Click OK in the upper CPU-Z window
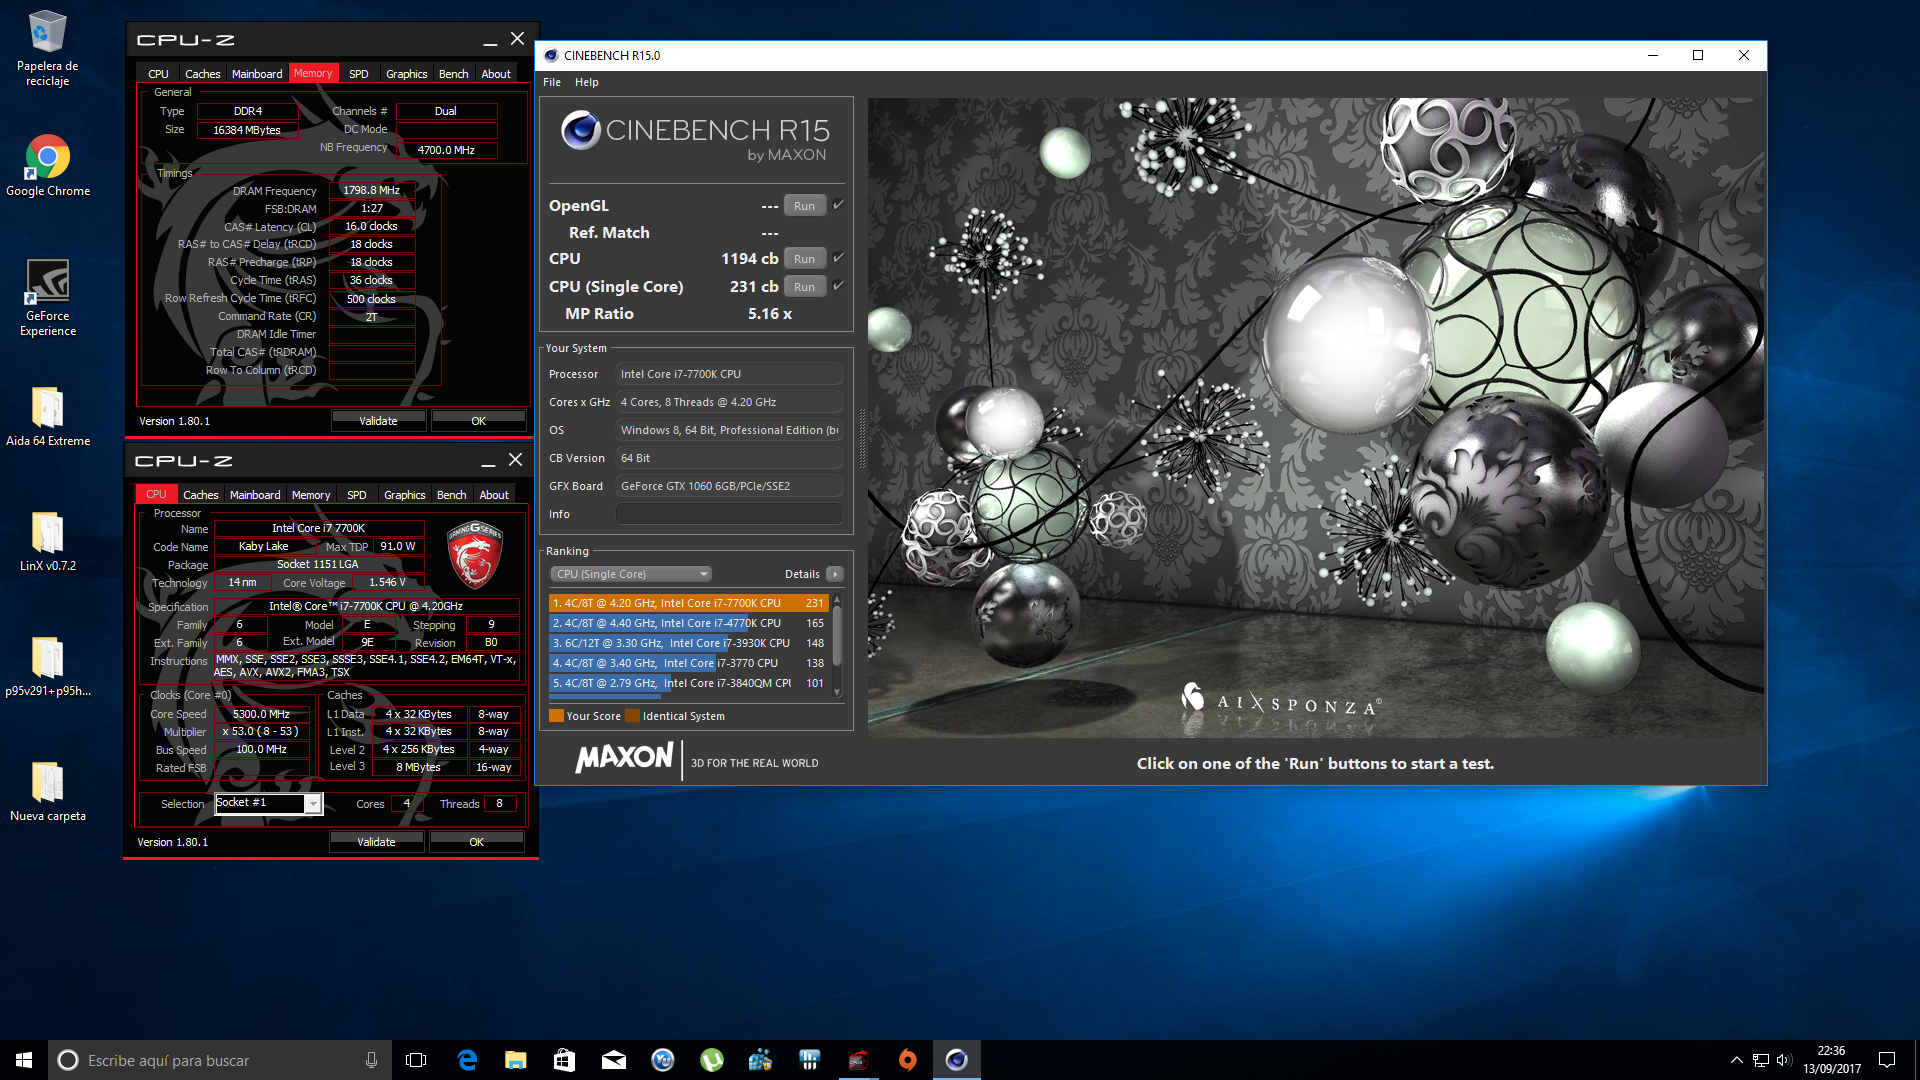This screenshot has width=1920, height=1080. [479, 421]
